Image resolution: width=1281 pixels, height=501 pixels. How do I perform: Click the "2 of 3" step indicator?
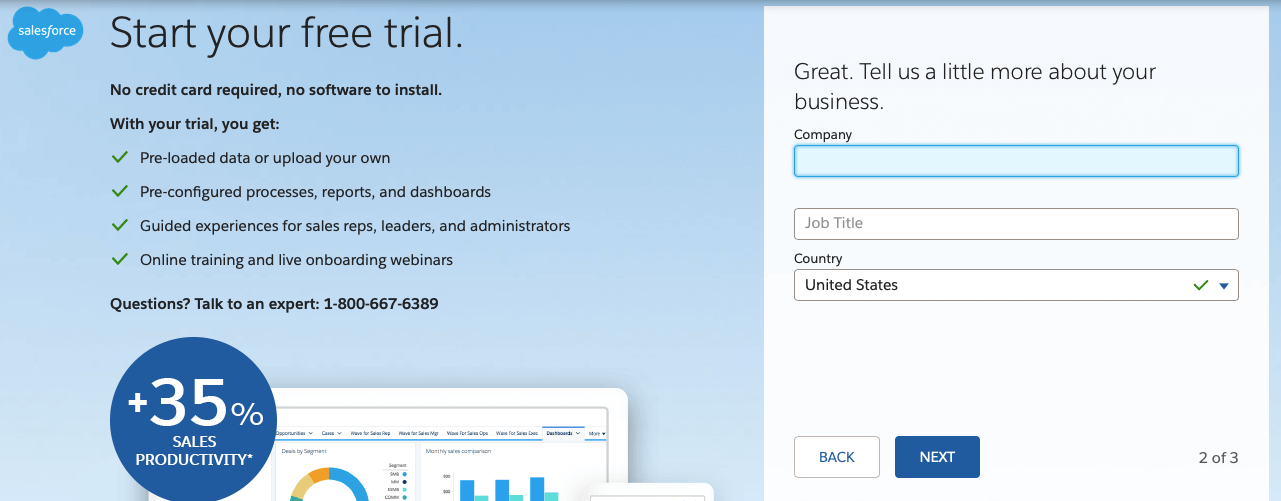point(1218,458)
